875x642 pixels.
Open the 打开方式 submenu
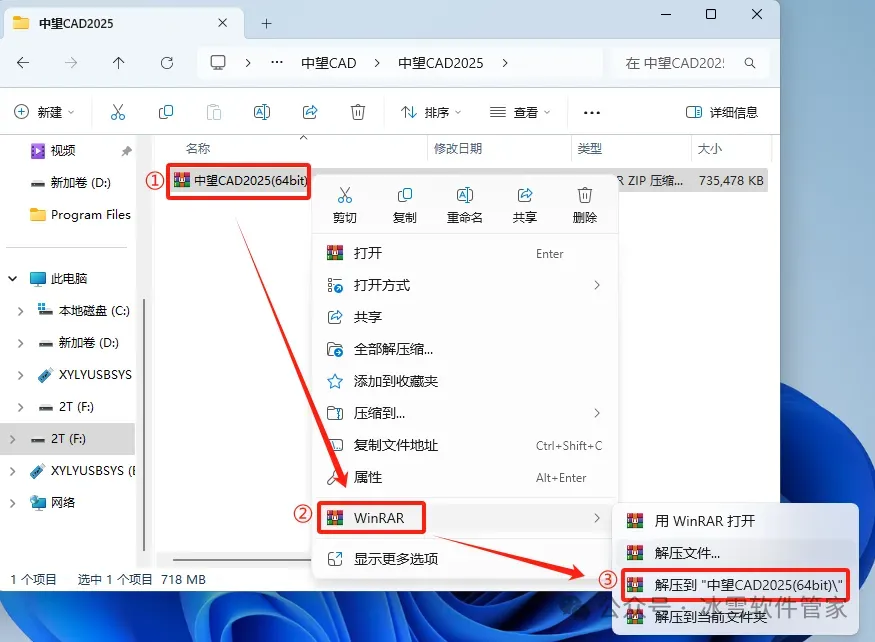coord(464,285)
